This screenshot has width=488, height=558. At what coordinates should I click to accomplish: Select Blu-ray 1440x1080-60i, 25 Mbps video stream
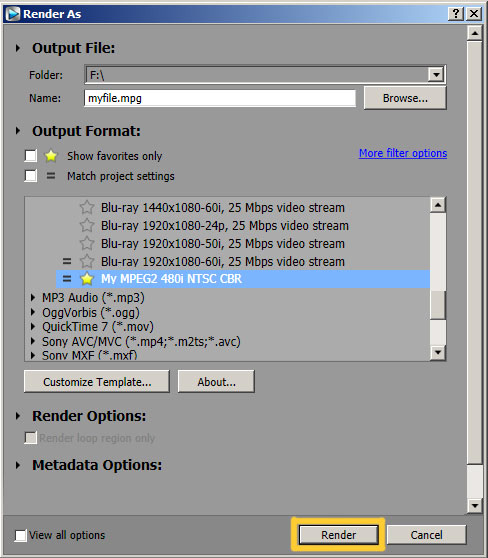(x=222, y=207)
